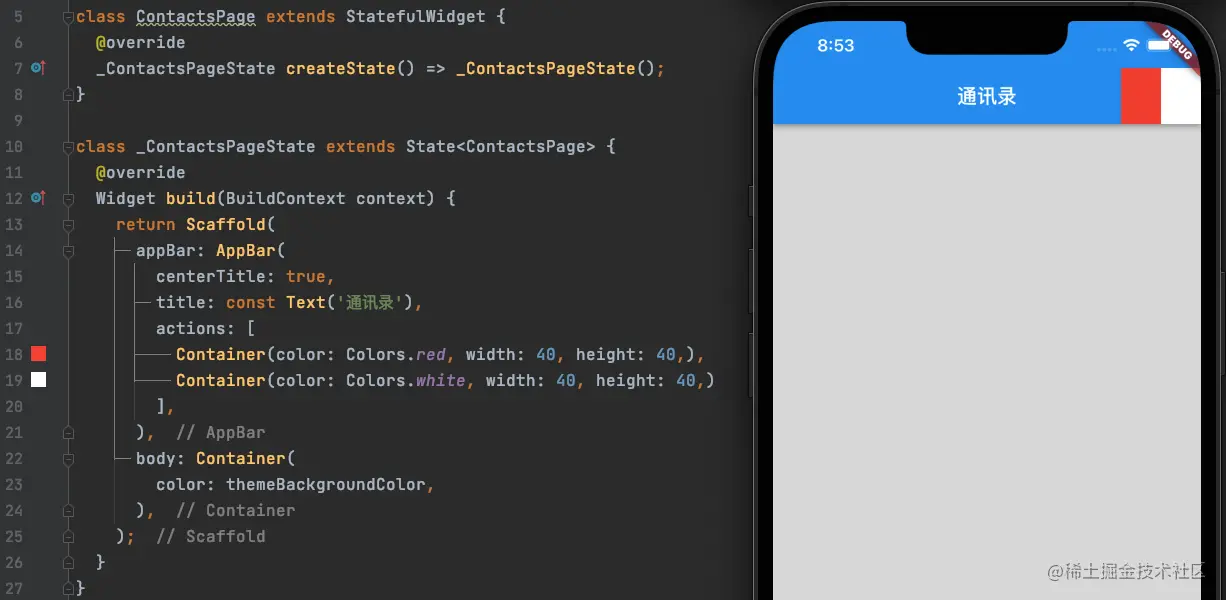
Task: Click the 8:53 clock in the simulator
Action: coord(836,46)
